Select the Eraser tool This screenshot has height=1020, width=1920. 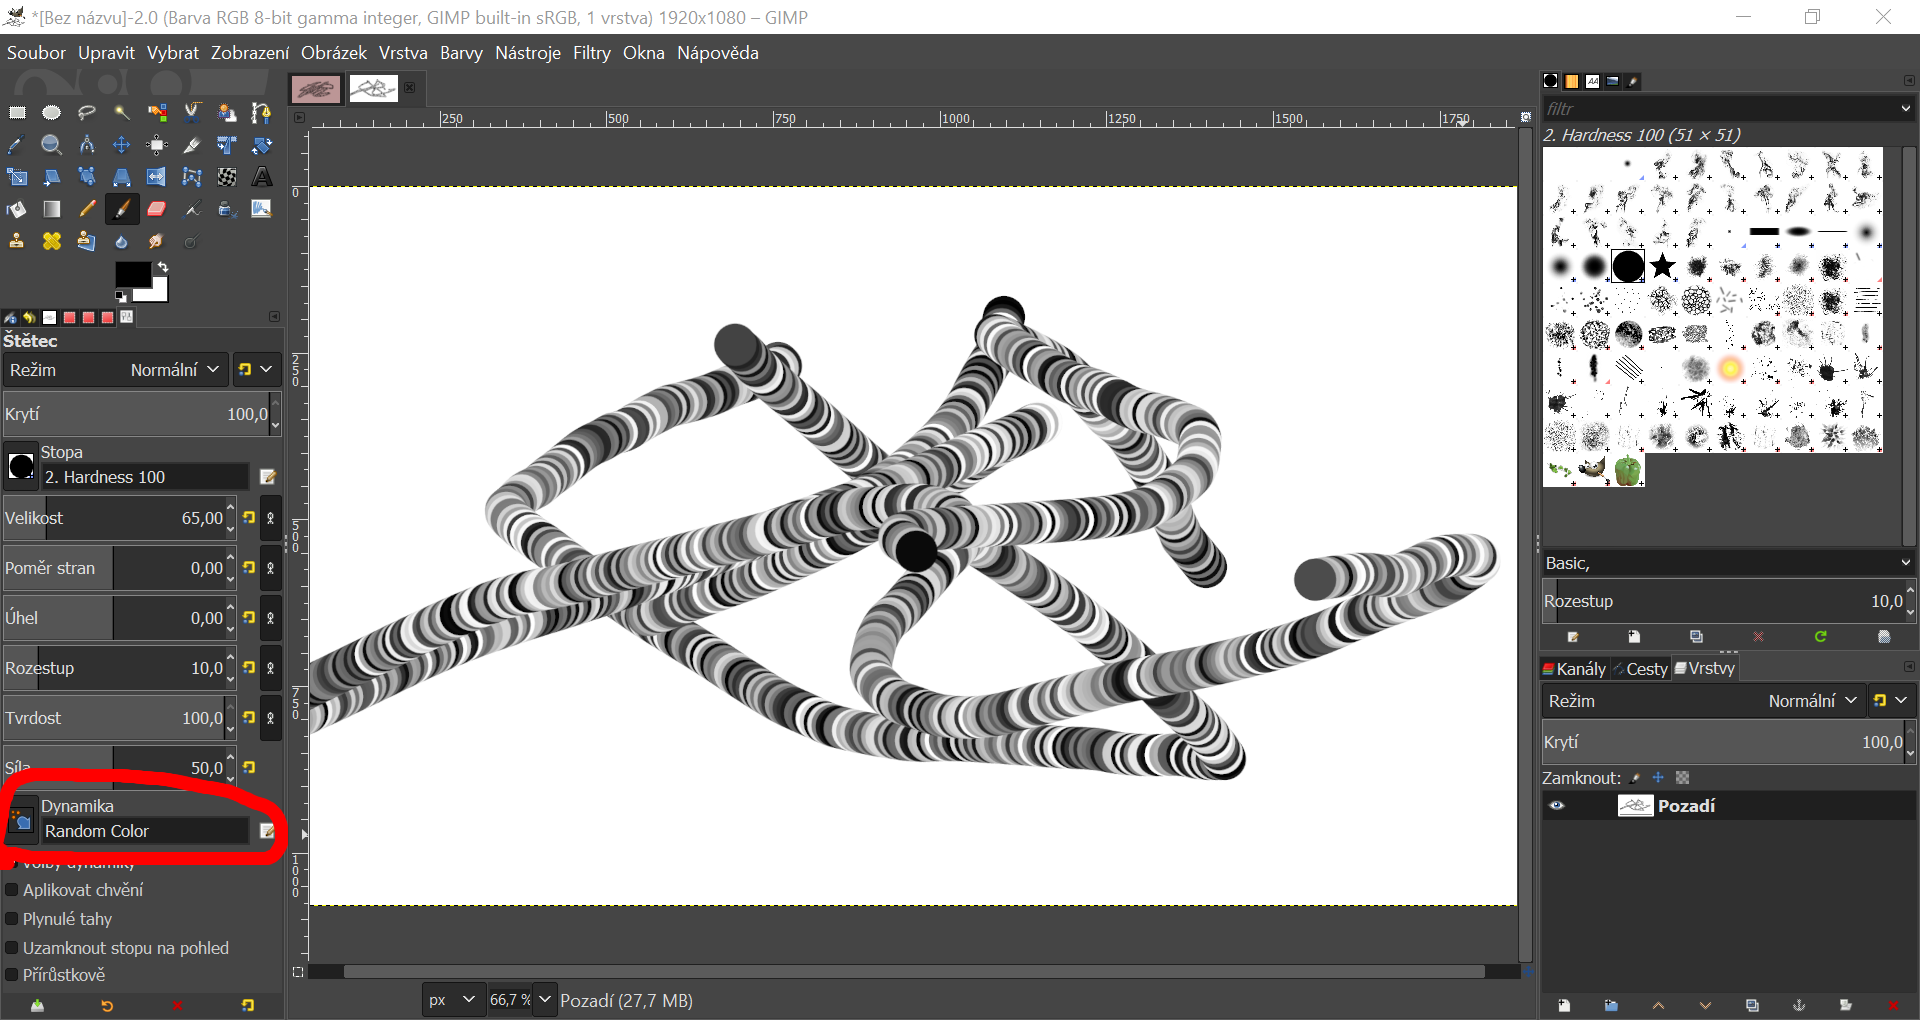(x=156, y=209)
